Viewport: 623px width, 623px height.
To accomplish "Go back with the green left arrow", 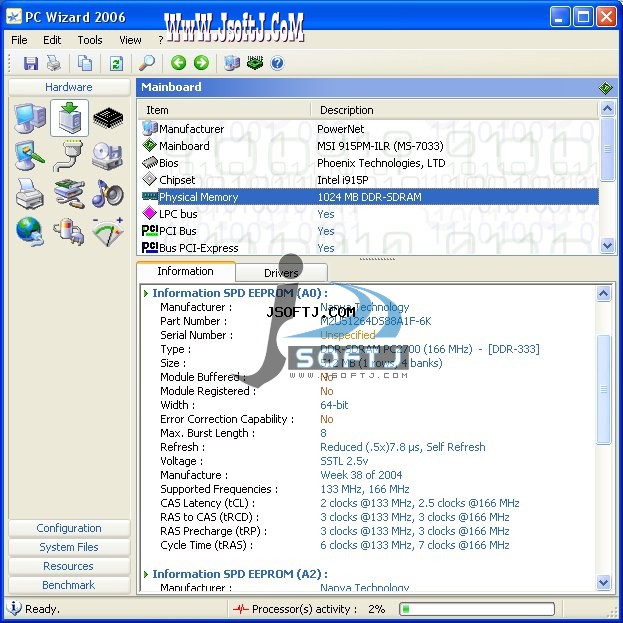I will point(178,63).
